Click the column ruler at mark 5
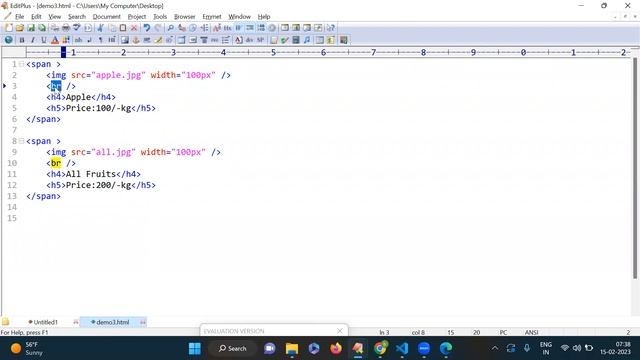Viewport: 640px width, 360px height. (273, 52)
